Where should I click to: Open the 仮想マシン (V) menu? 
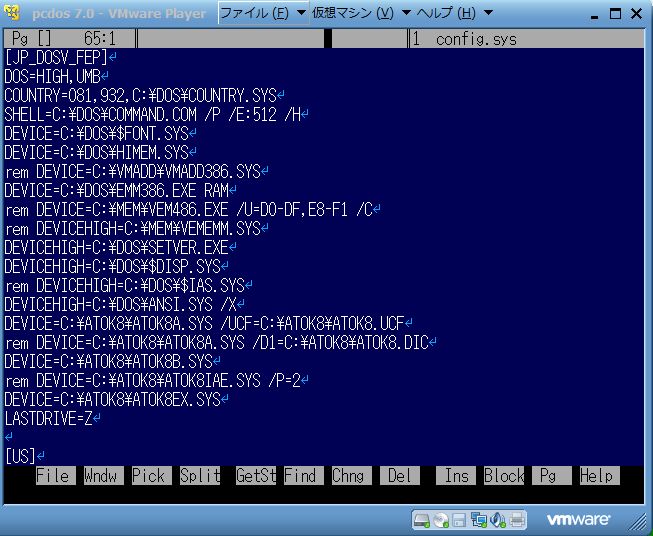click(x=353, y=13)
